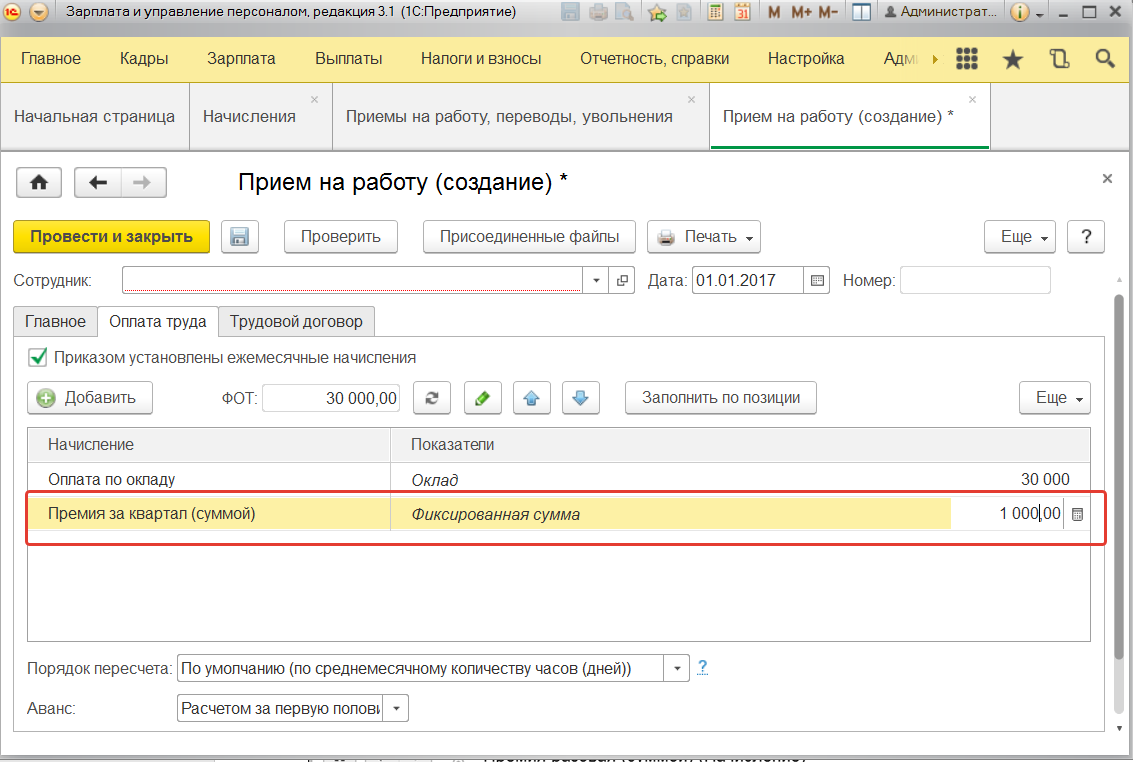The width and height of the screenshot is (1133, 762).
Task: Click the save icon in the title bar
Action: pyautogui.click(x=570, y=12)
